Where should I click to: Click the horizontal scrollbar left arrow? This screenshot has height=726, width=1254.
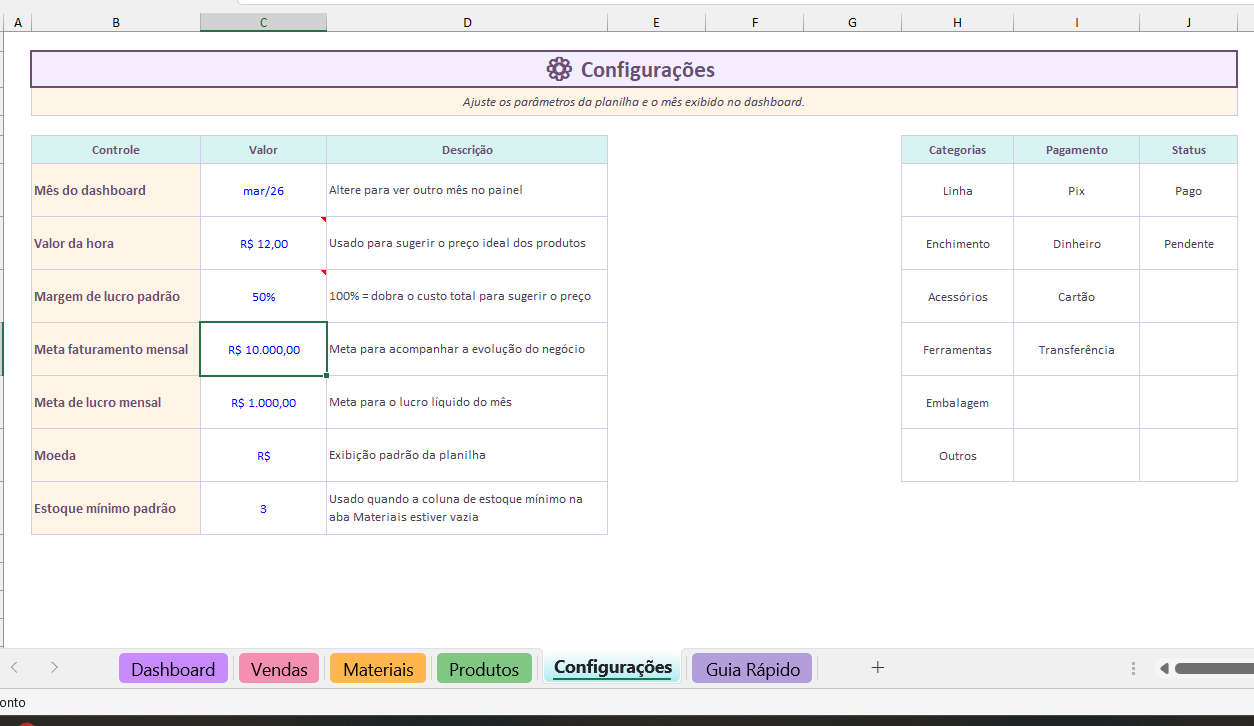pyautogui.click(x=1164, y=668)
